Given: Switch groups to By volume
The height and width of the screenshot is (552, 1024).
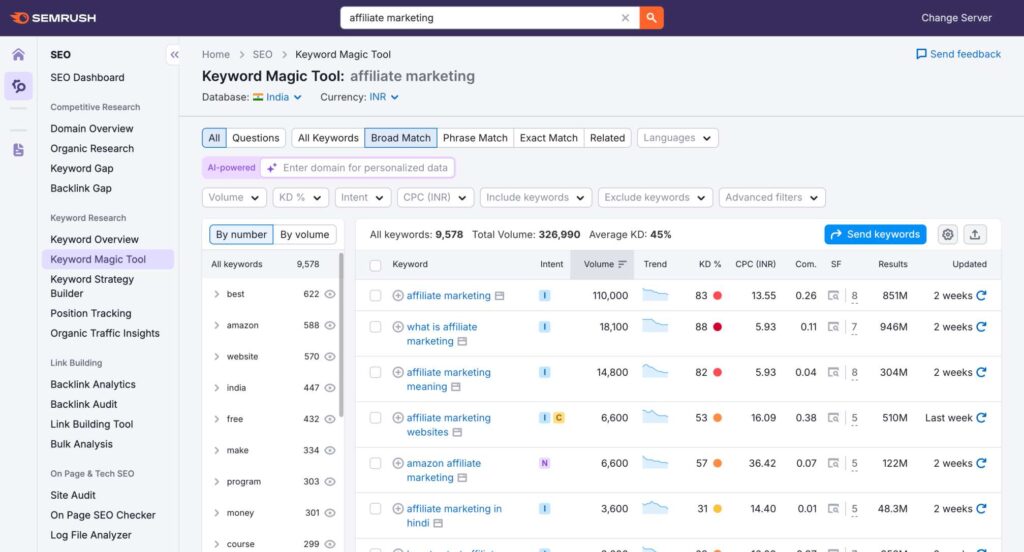Looking at the screenshot, I should pos(304,235).
